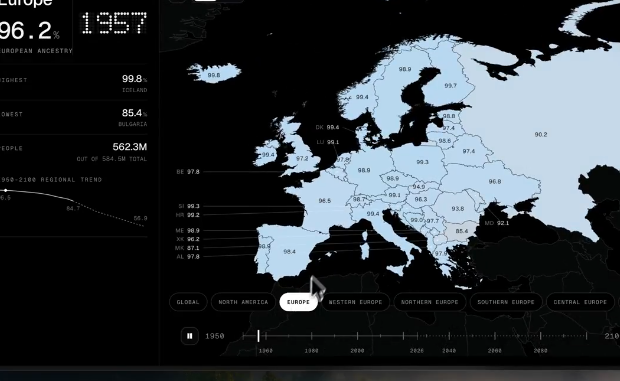Jump to 2060 on the timeline

(x=495, y=351)
